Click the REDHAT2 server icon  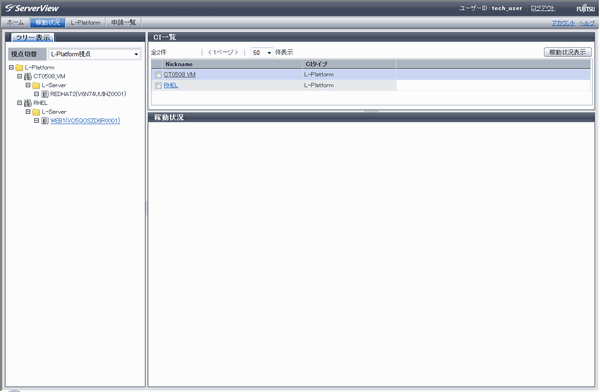(45, 94)
